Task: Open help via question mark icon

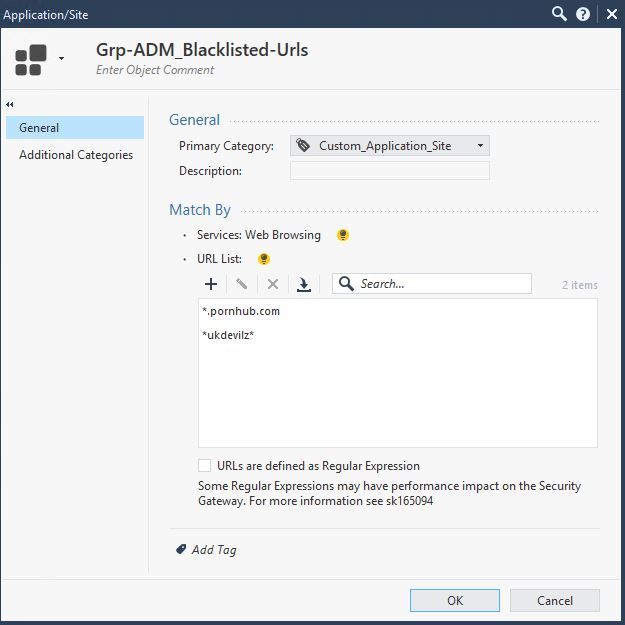Action: pos(584,14)
